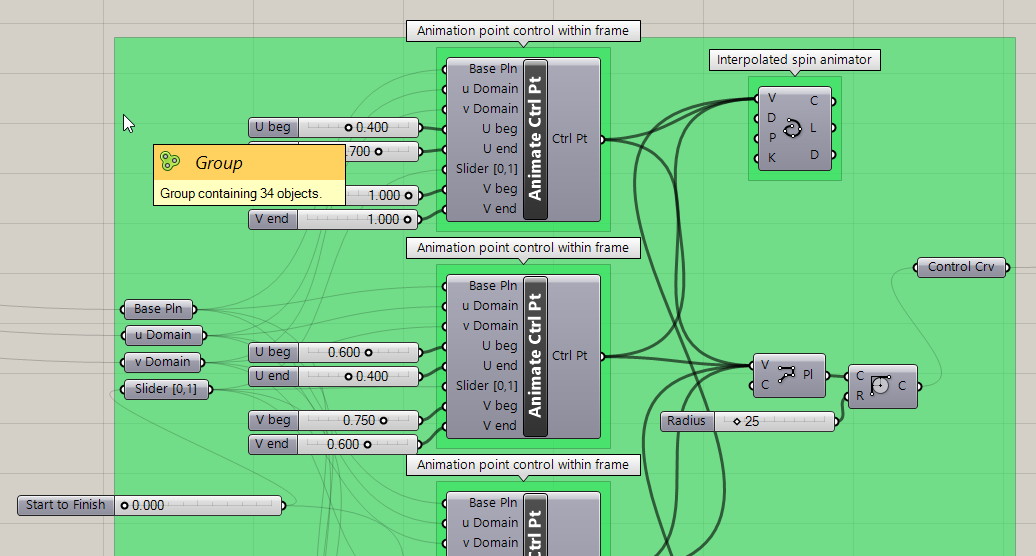Click the V beg slider handle at 0.750
The image size is (1036, 556).
[x=383, y=421]
